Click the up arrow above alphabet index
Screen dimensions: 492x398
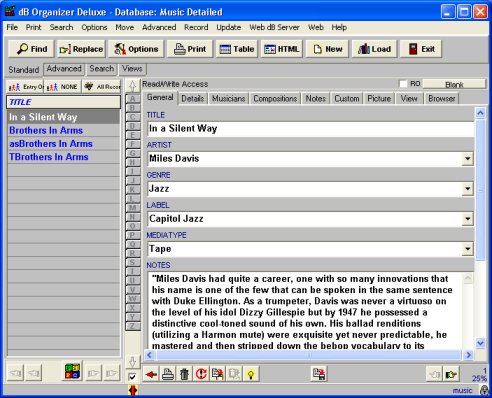[132, 86]
